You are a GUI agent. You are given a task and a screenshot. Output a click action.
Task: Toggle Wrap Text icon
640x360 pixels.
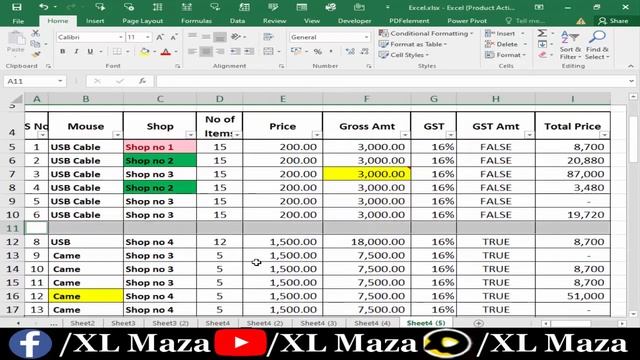tap(268, 37)
